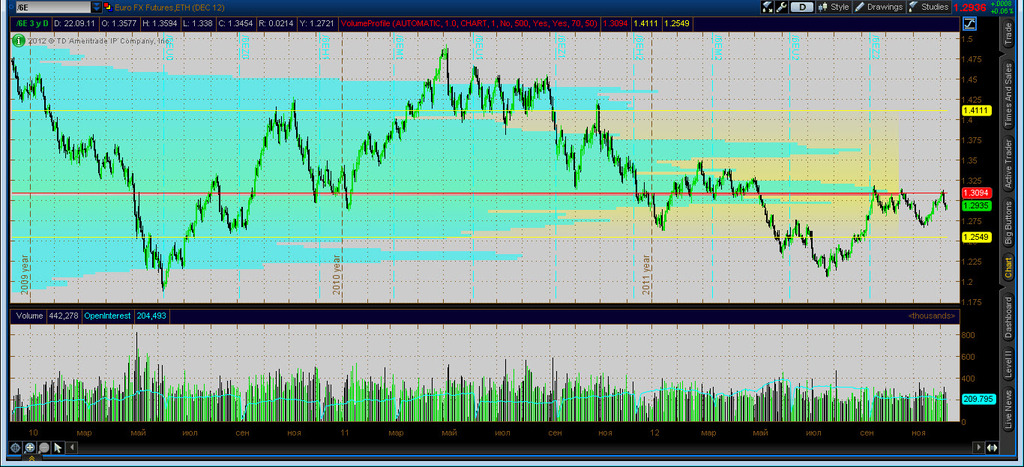Viewport: 1024px width, 467px height.
Task: Click the zoom out magnifier icon
Action: pos(44,447)
